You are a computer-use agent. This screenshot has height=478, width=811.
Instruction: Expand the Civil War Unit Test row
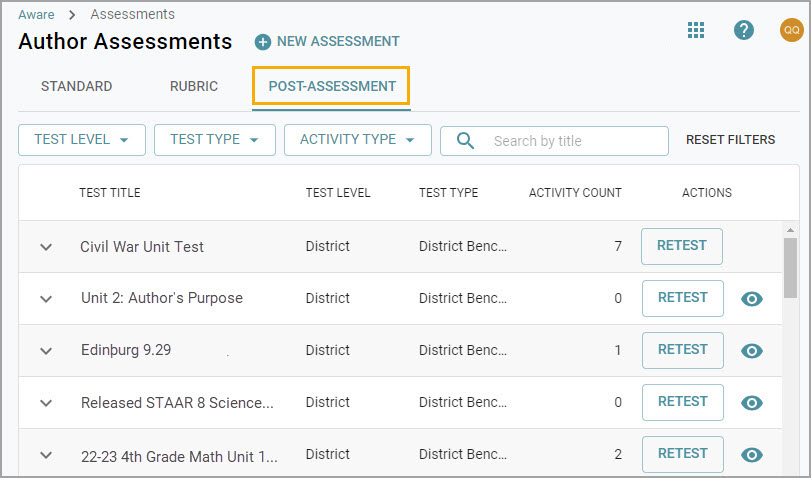(46, 247)
